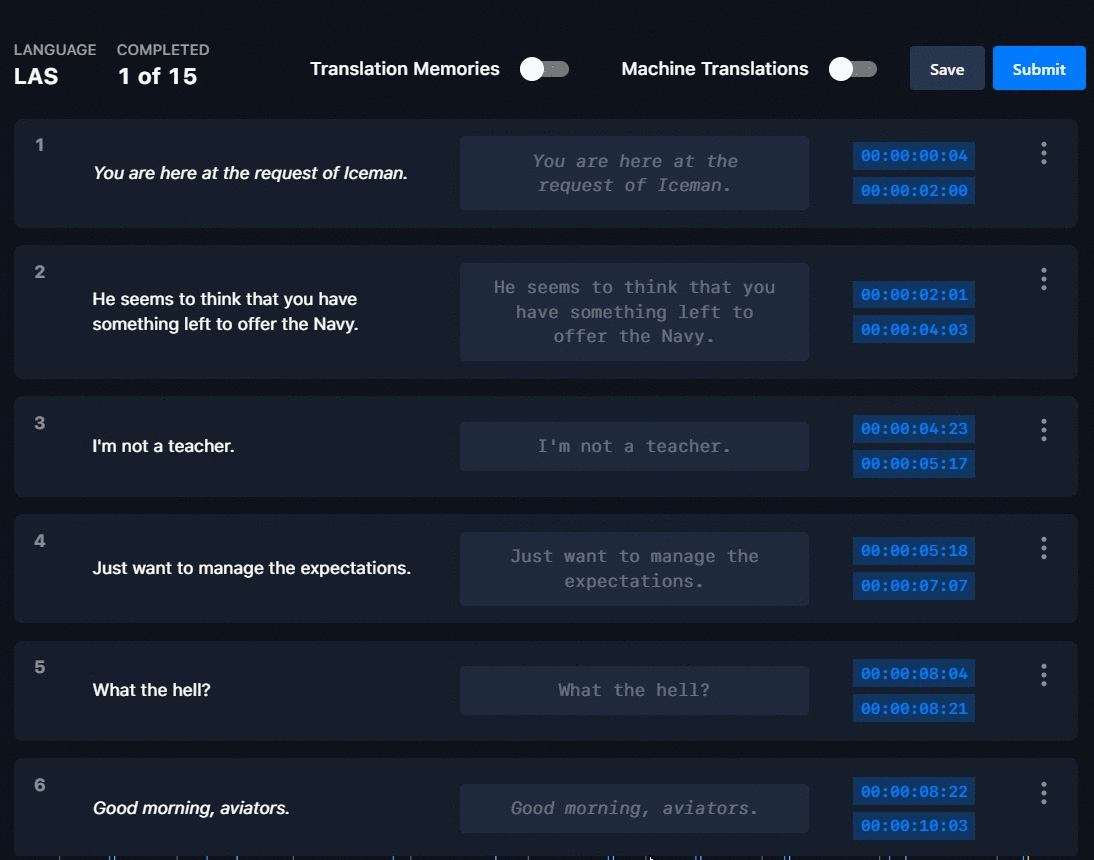Select end timecode 00:00:04:03
The width and height of the screenshot is (1094, 860).
913,329
